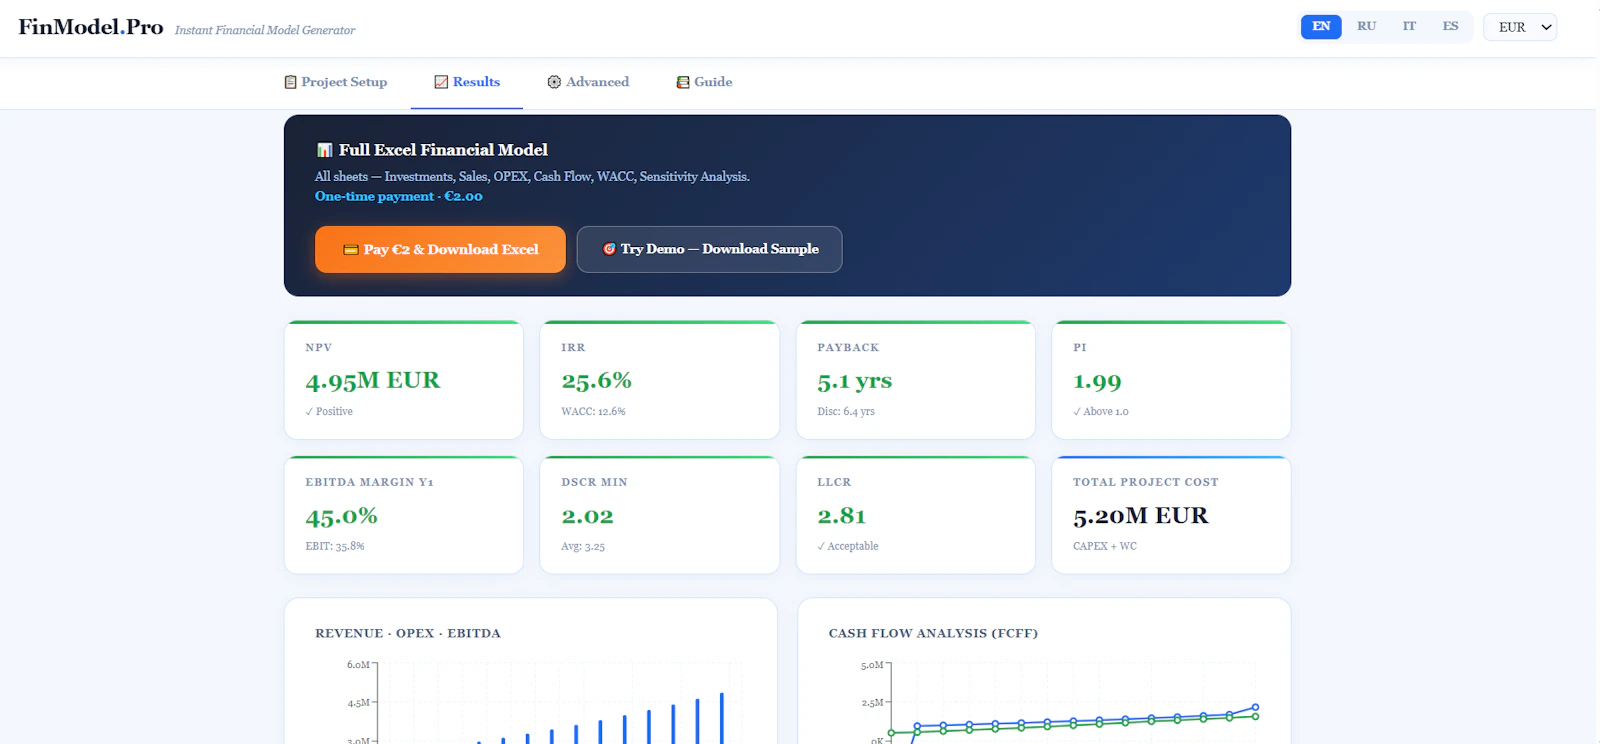Screen dimensions: 1600x744
Task: Try Demo and download sample
Action: pos(709,249)
